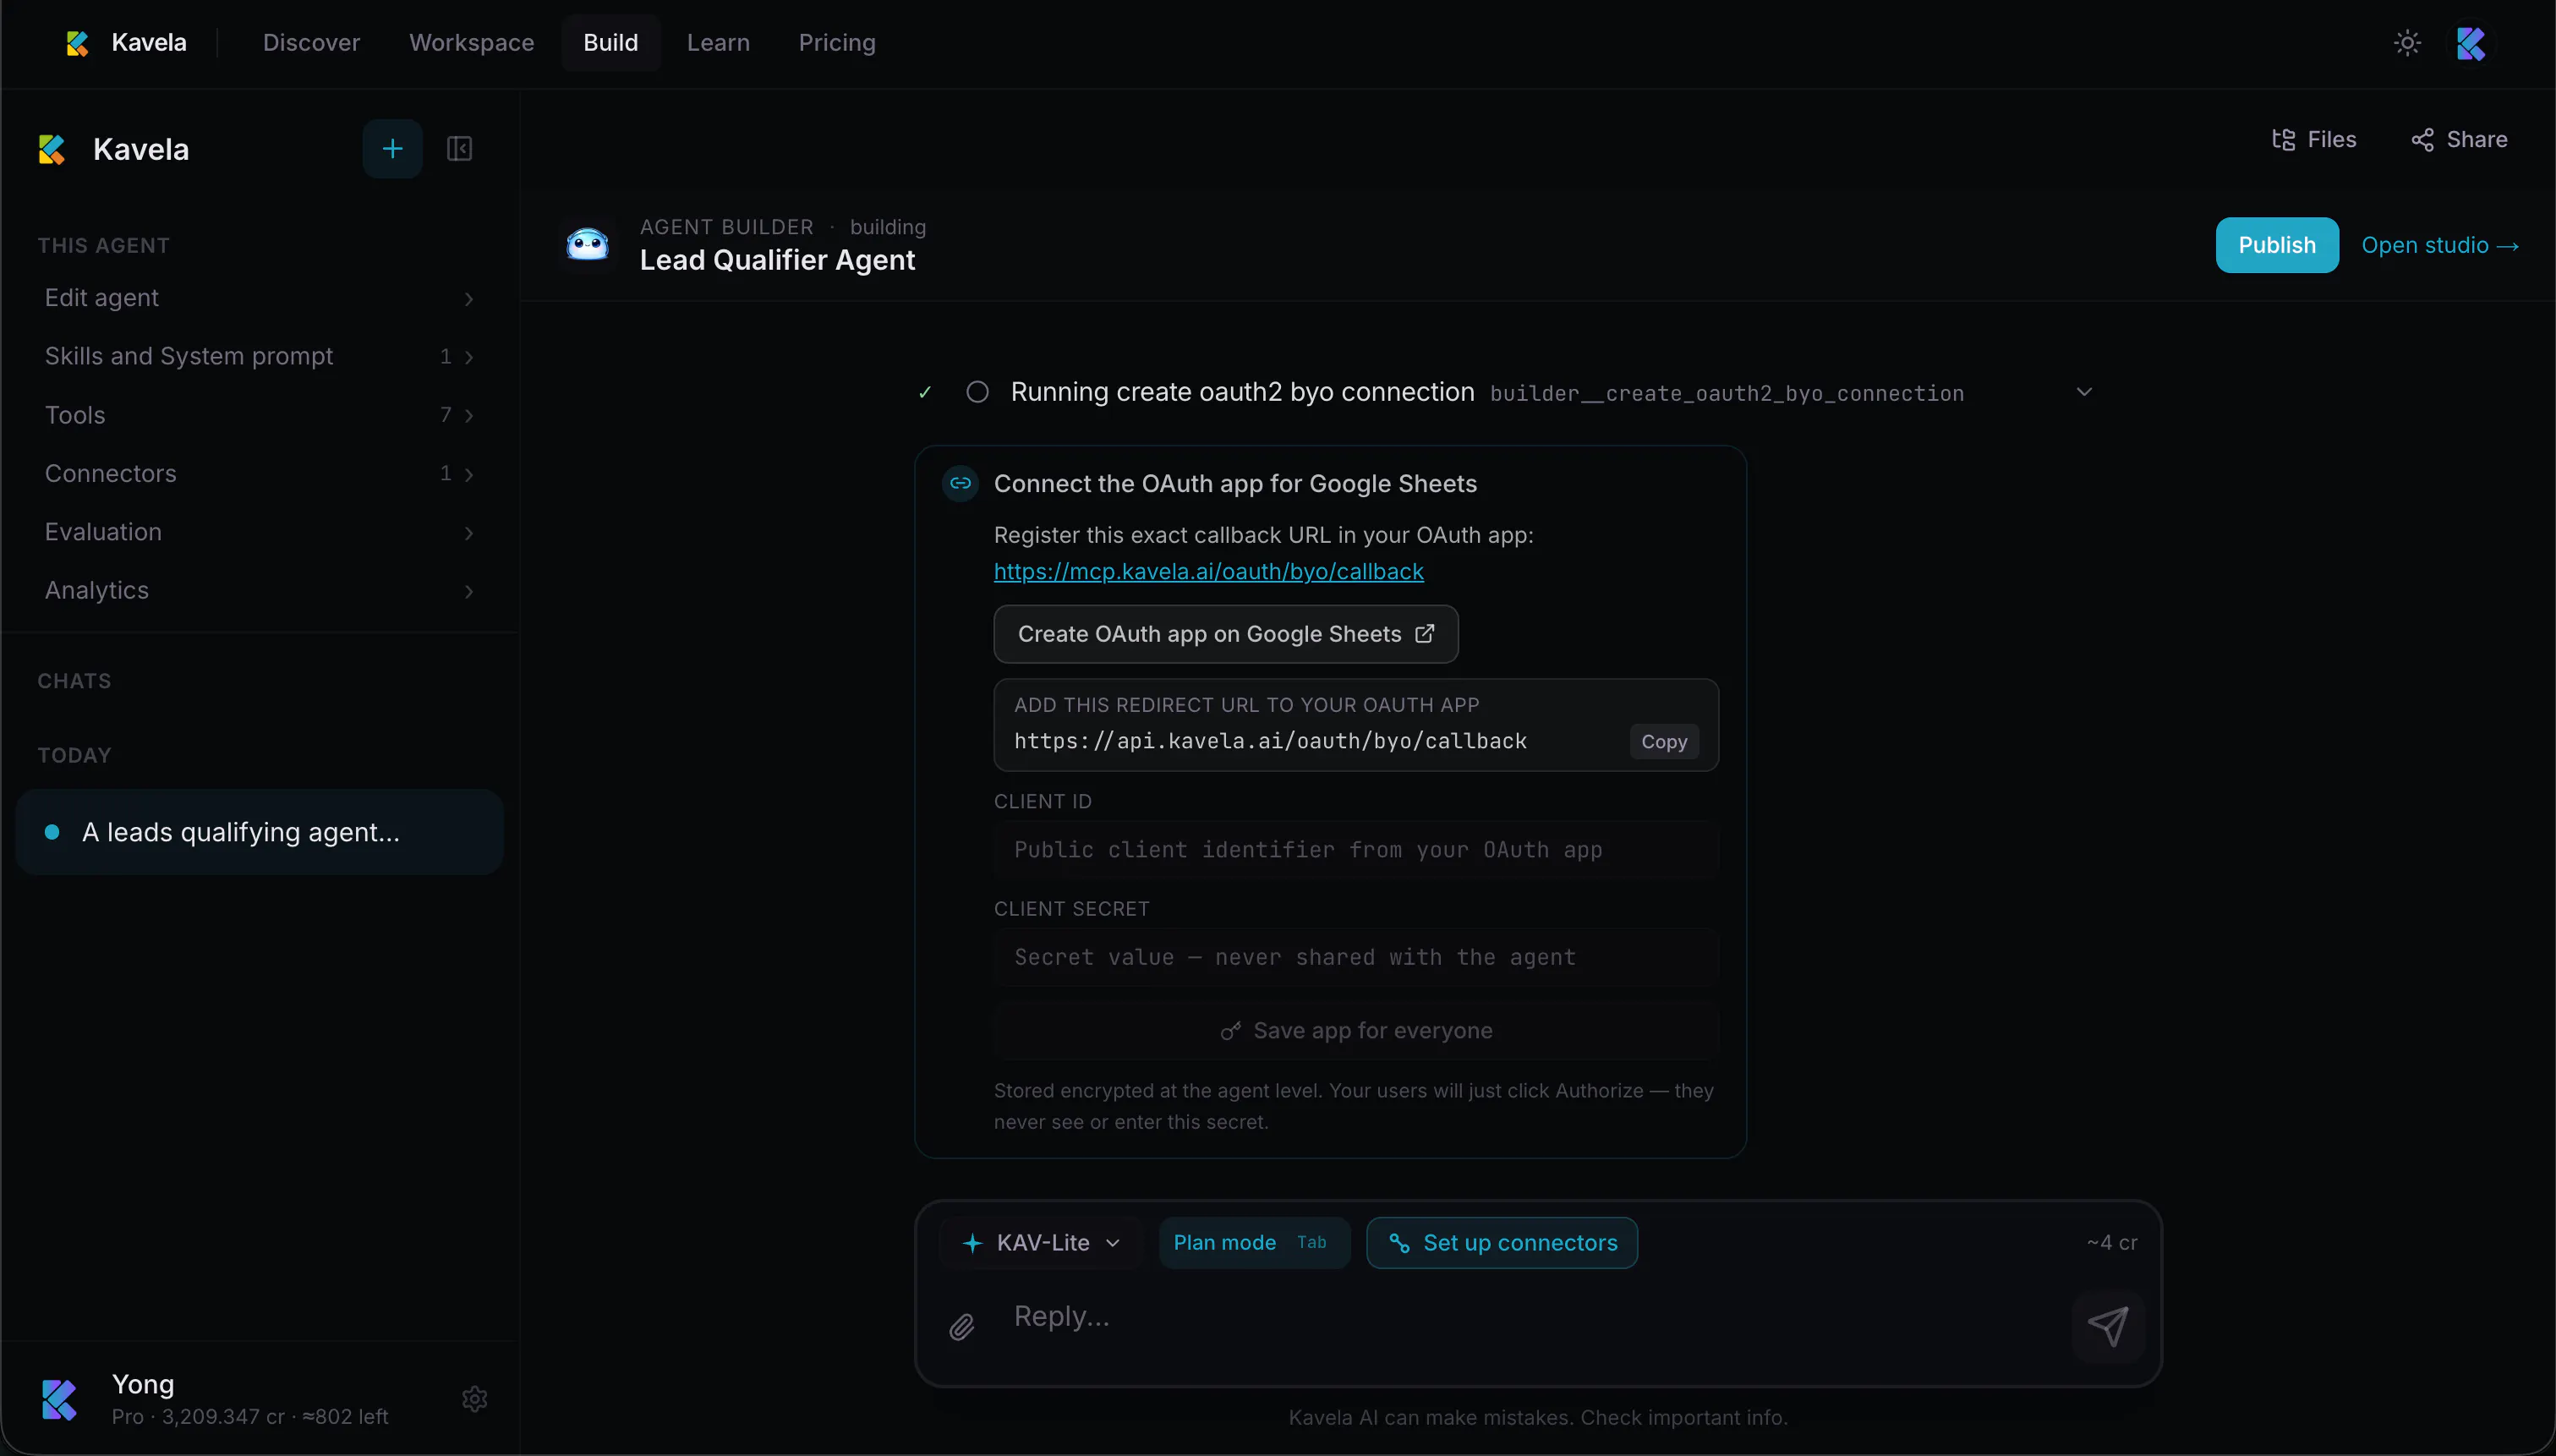The width and height of the screenshot is (2556, 1456).
Task: Click the builder__create_oauth2_byo_connection code label
Action: [x=1727, y=394]
